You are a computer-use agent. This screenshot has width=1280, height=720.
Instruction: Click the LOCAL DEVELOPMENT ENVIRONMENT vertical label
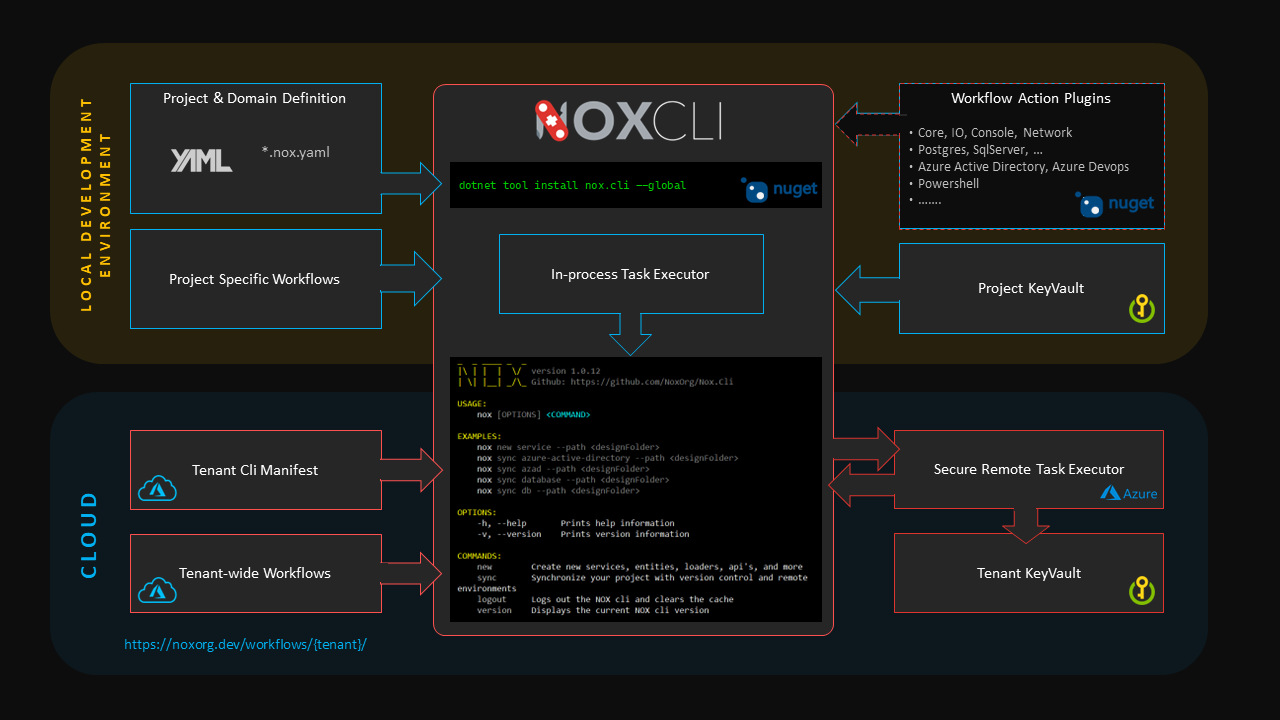(97, 204)
